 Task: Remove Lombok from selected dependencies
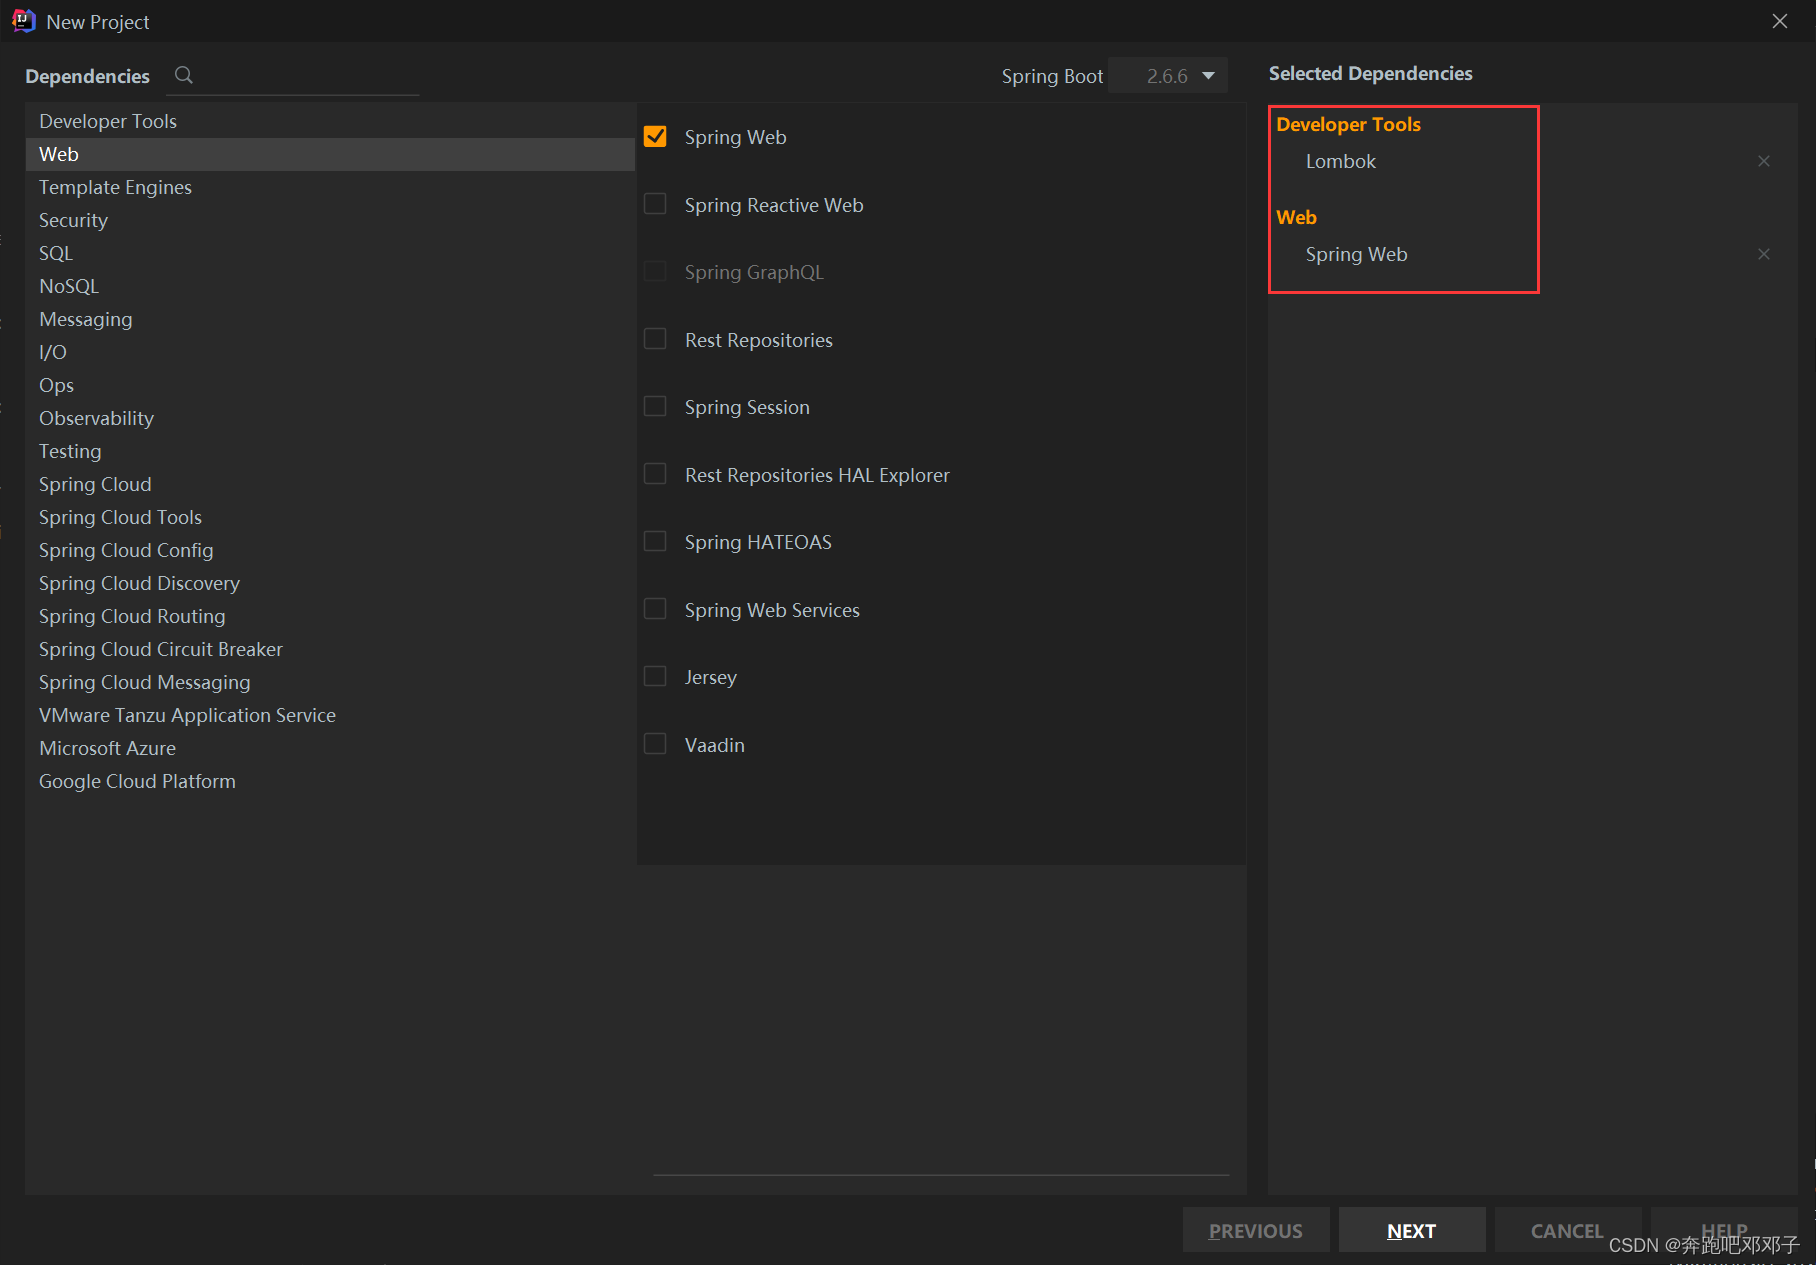tap(1764, 161)
